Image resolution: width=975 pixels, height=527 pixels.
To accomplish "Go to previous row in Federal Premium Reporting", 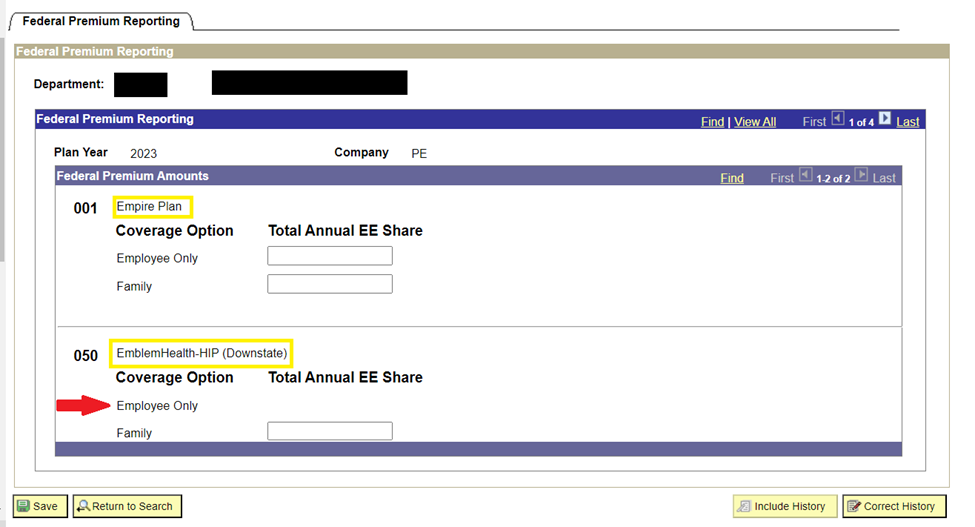I will coord(838,118).
